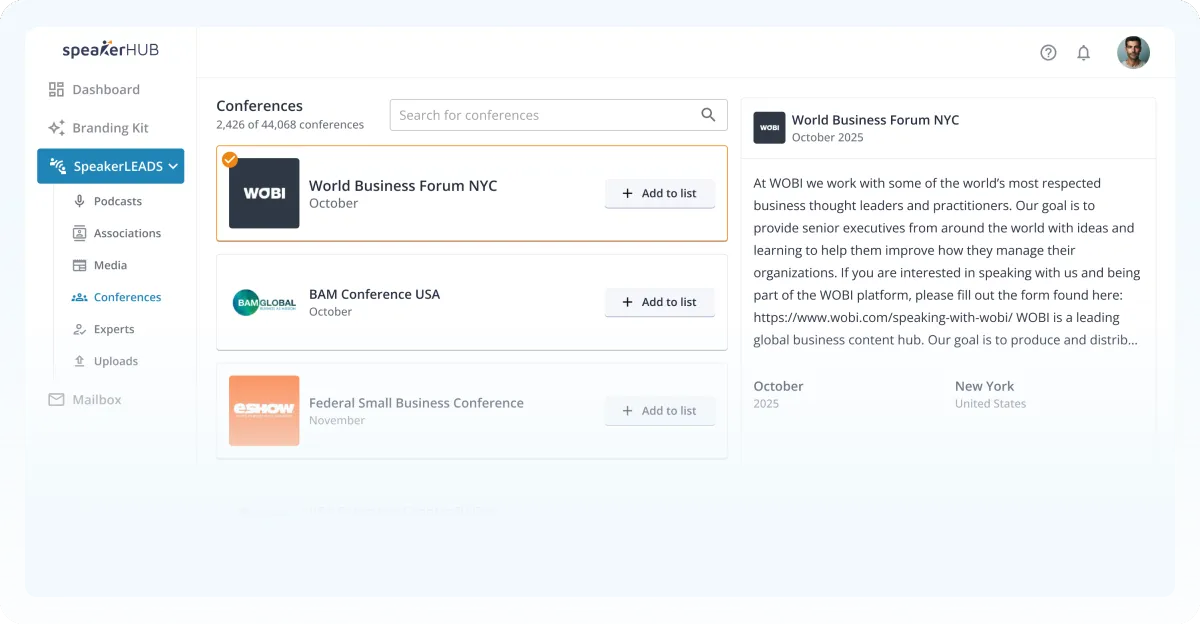1200x624 pixels.
Task: Click the New York location text
Action: pos(984,386)
